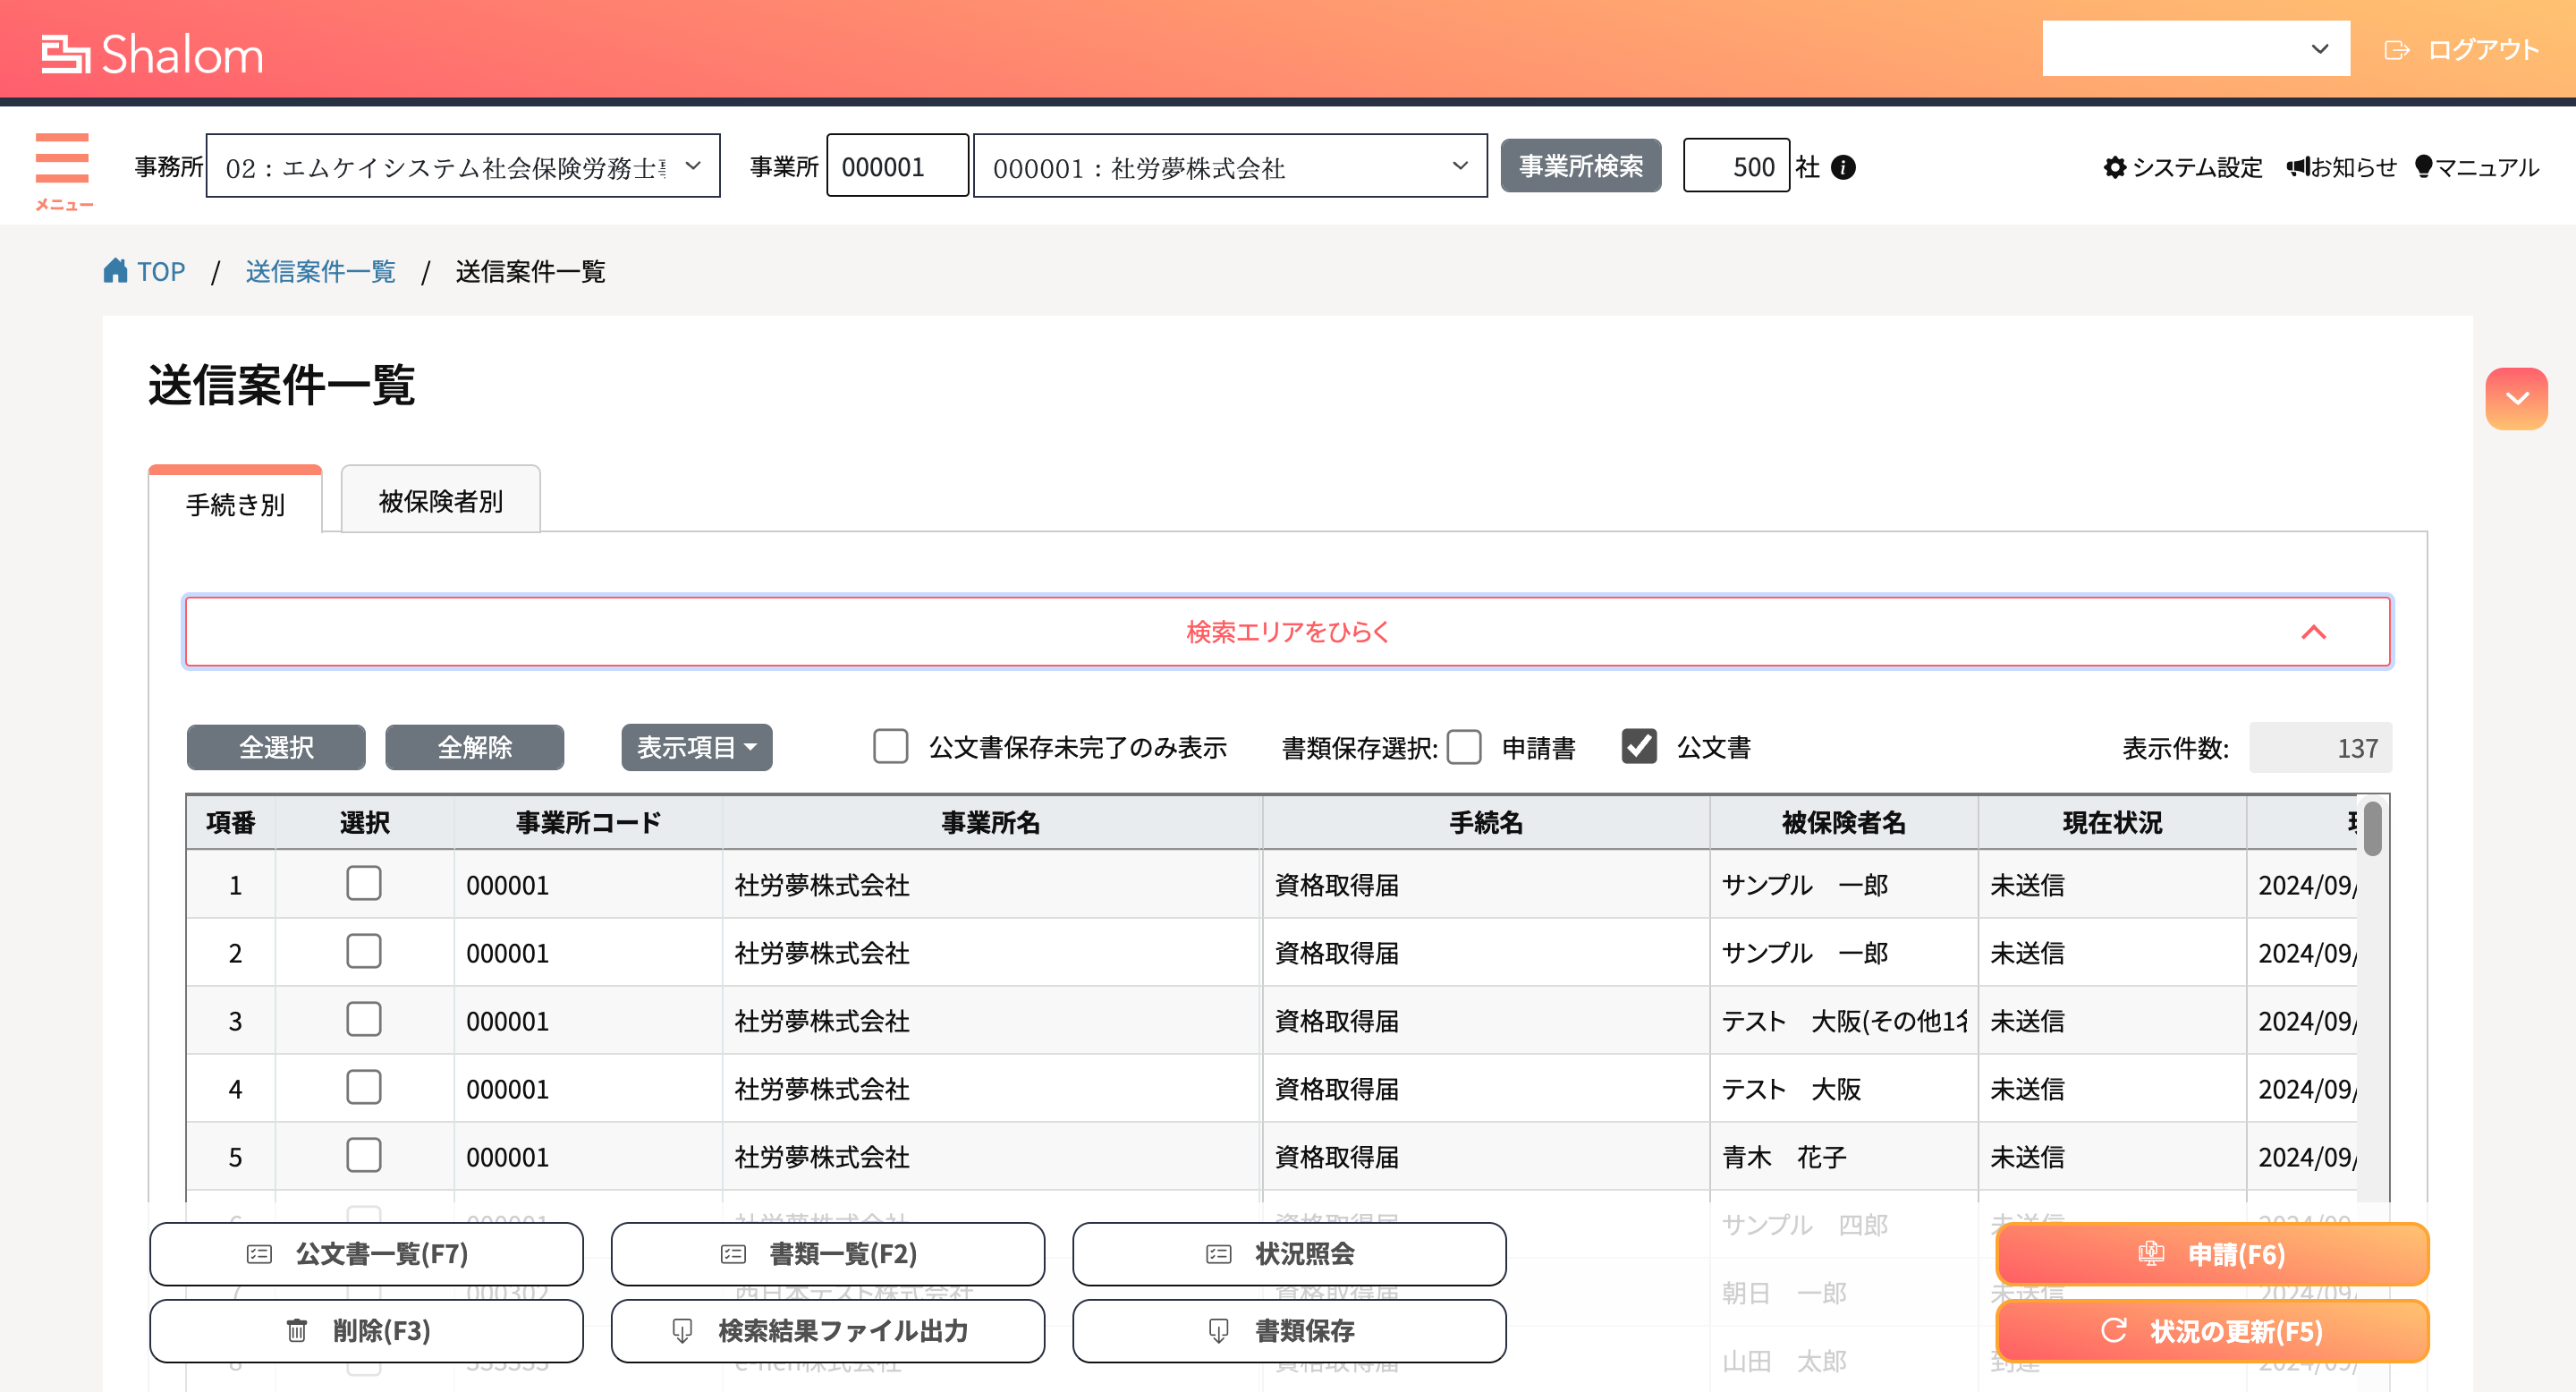Open お知らせ megaphone icon
The height and width of the screenshot is (1392, 2576).
click(2298, 167)
